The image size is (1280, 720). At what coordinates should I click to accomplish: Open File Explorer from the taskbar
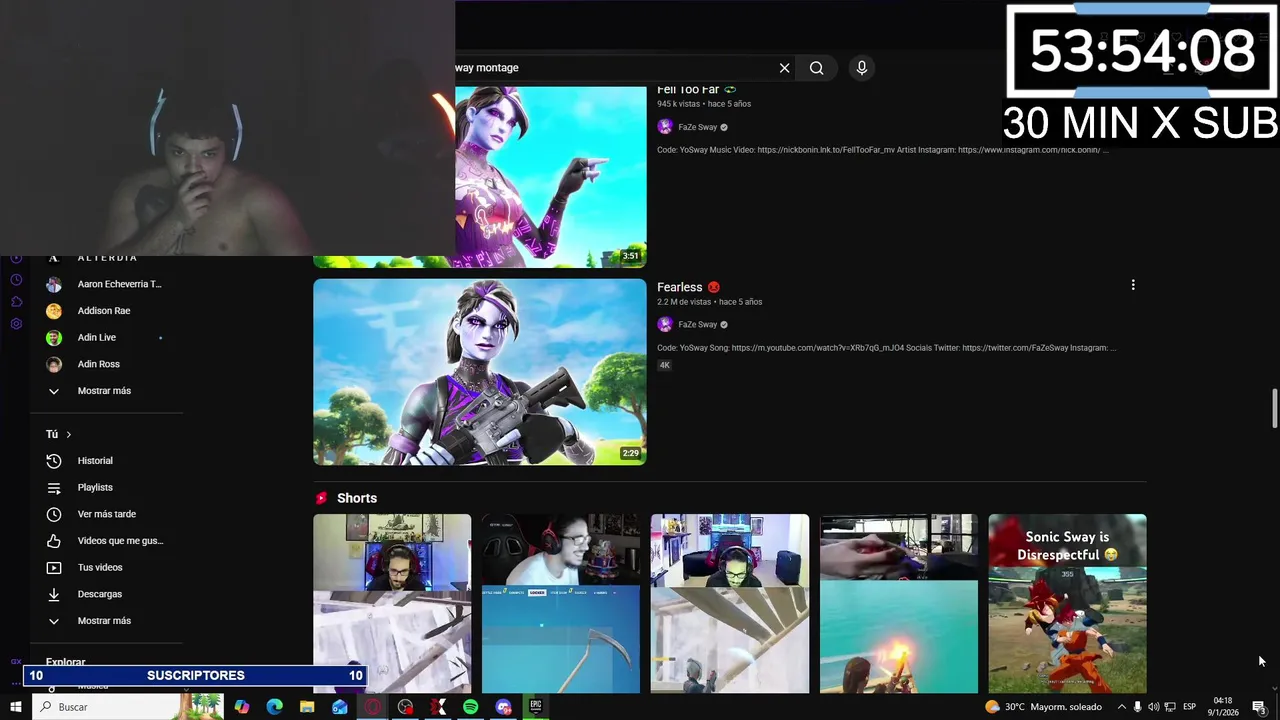tap(307, 707)
